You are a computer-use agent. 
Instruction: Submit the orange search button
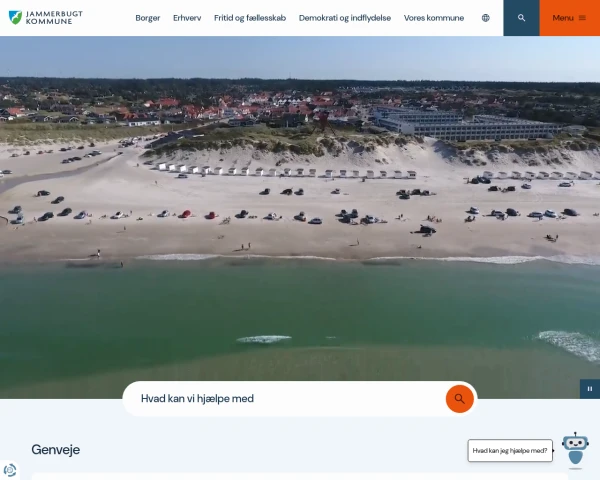(x=460, y=399)
